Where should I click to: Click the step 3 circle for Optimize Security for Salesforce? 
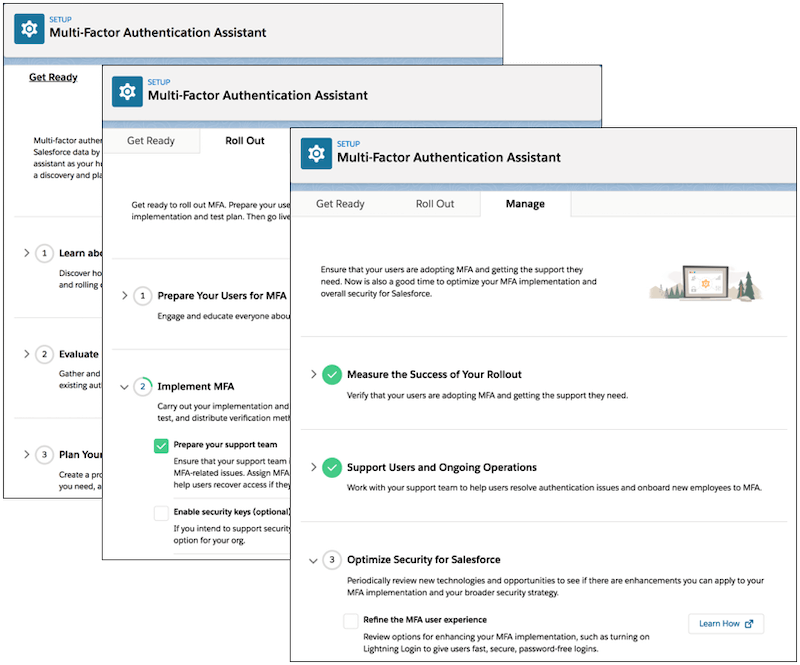point(332,560)
